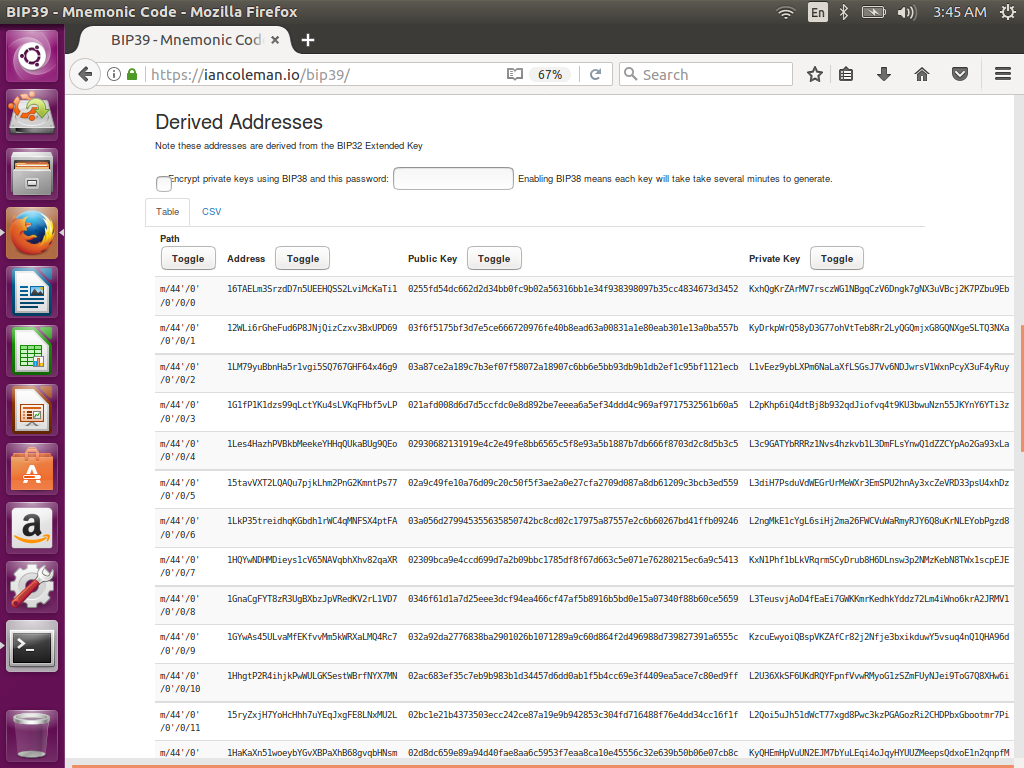Toggle the Path column visibility
This screenshot has width=1024, height=768.
(188, 258)
